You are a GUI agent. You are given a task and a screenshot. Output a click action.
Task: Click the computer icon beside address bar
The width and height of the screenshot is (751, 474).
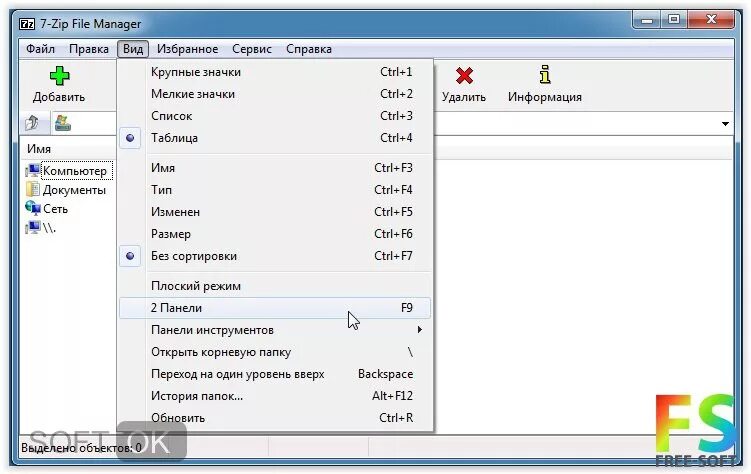pyautogui.click(x=63, y=123)
